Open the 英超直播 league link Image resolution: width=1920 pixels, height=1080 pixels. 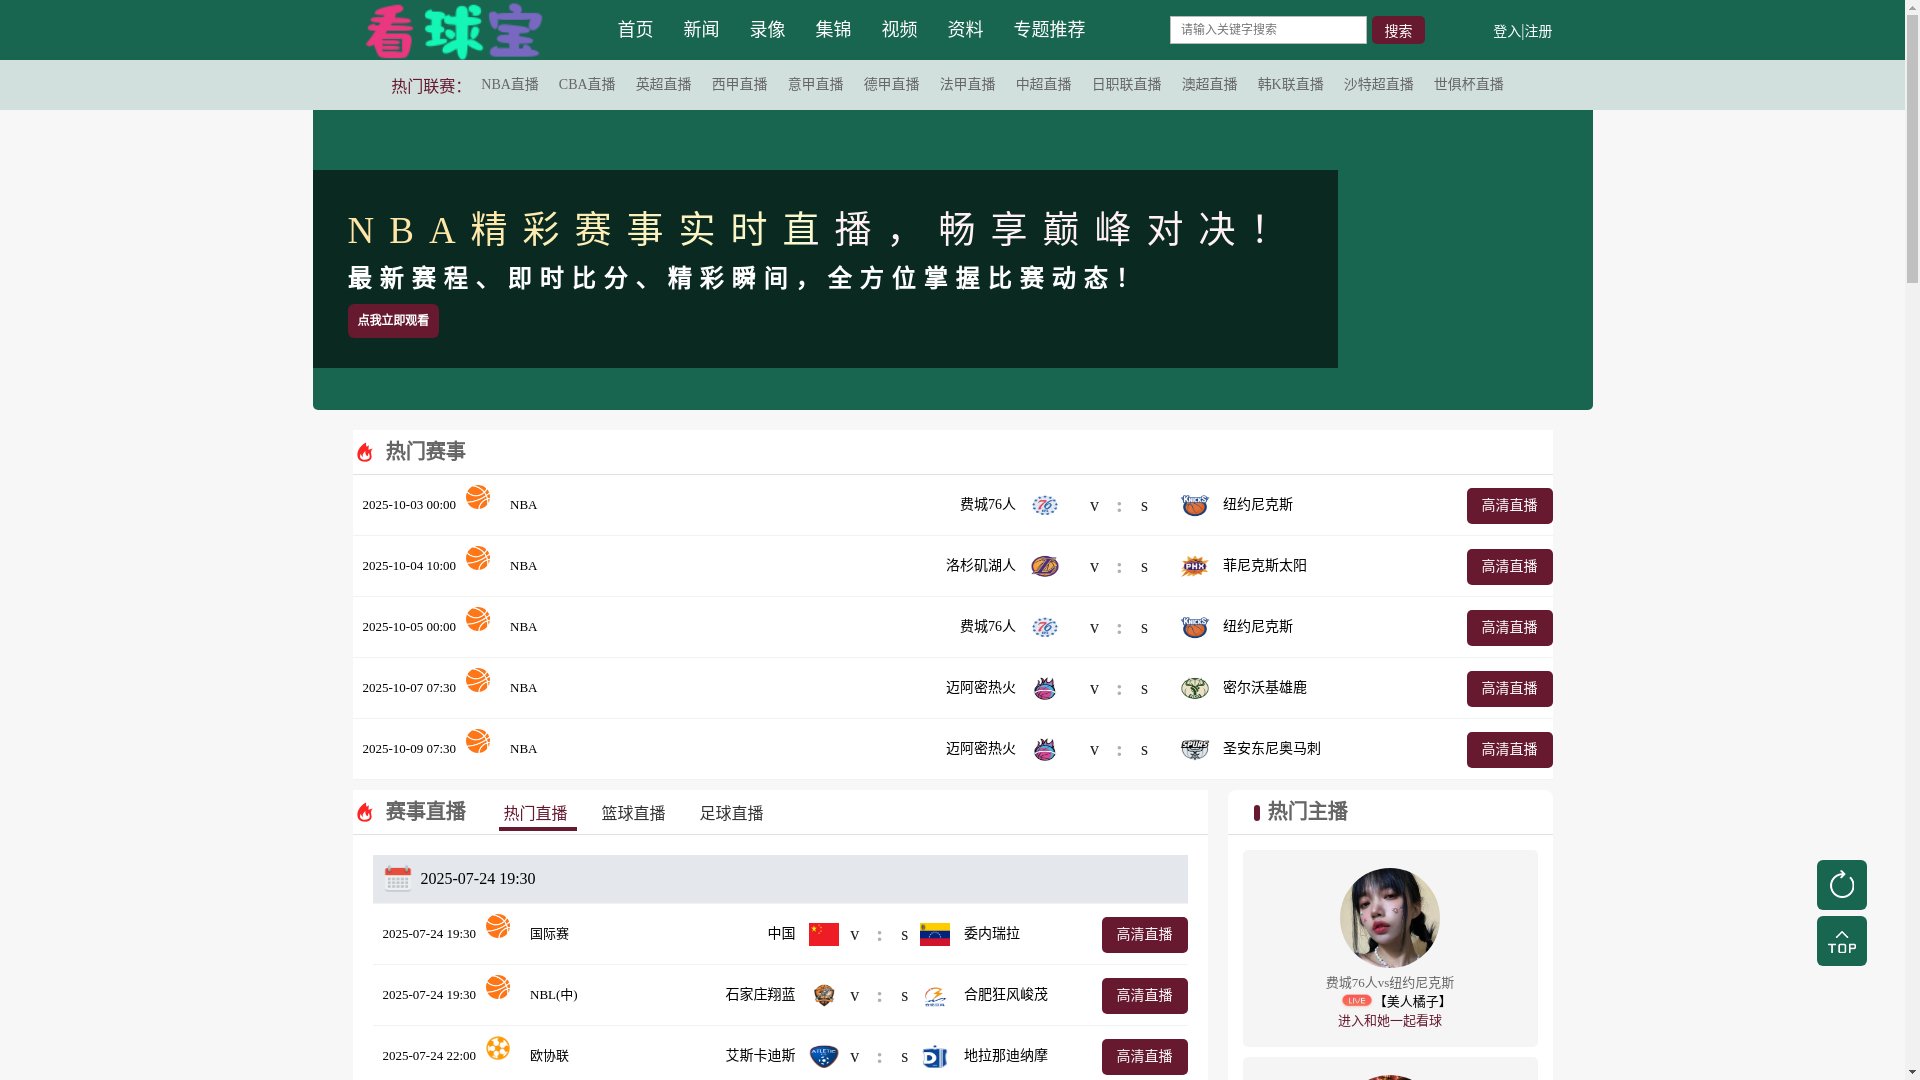(663, 85)
